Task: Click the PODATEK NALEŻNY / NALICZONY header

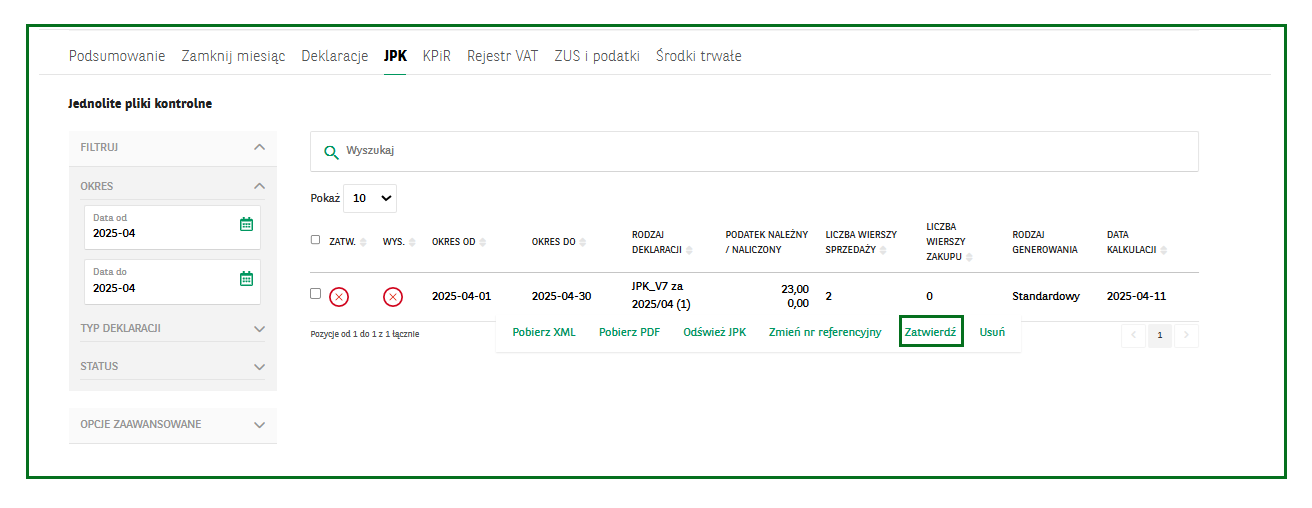Action: (x=766, y=242)
